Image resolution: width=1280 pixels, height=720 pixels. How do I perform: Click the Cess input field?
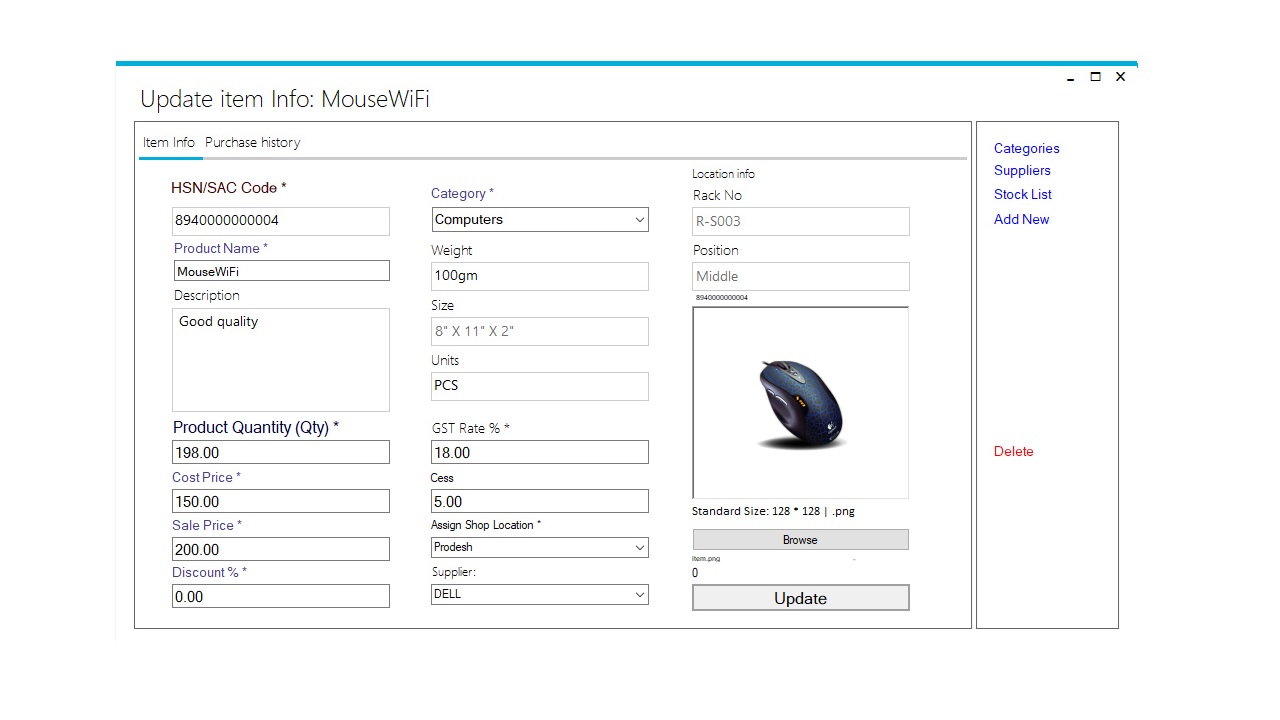540,501
